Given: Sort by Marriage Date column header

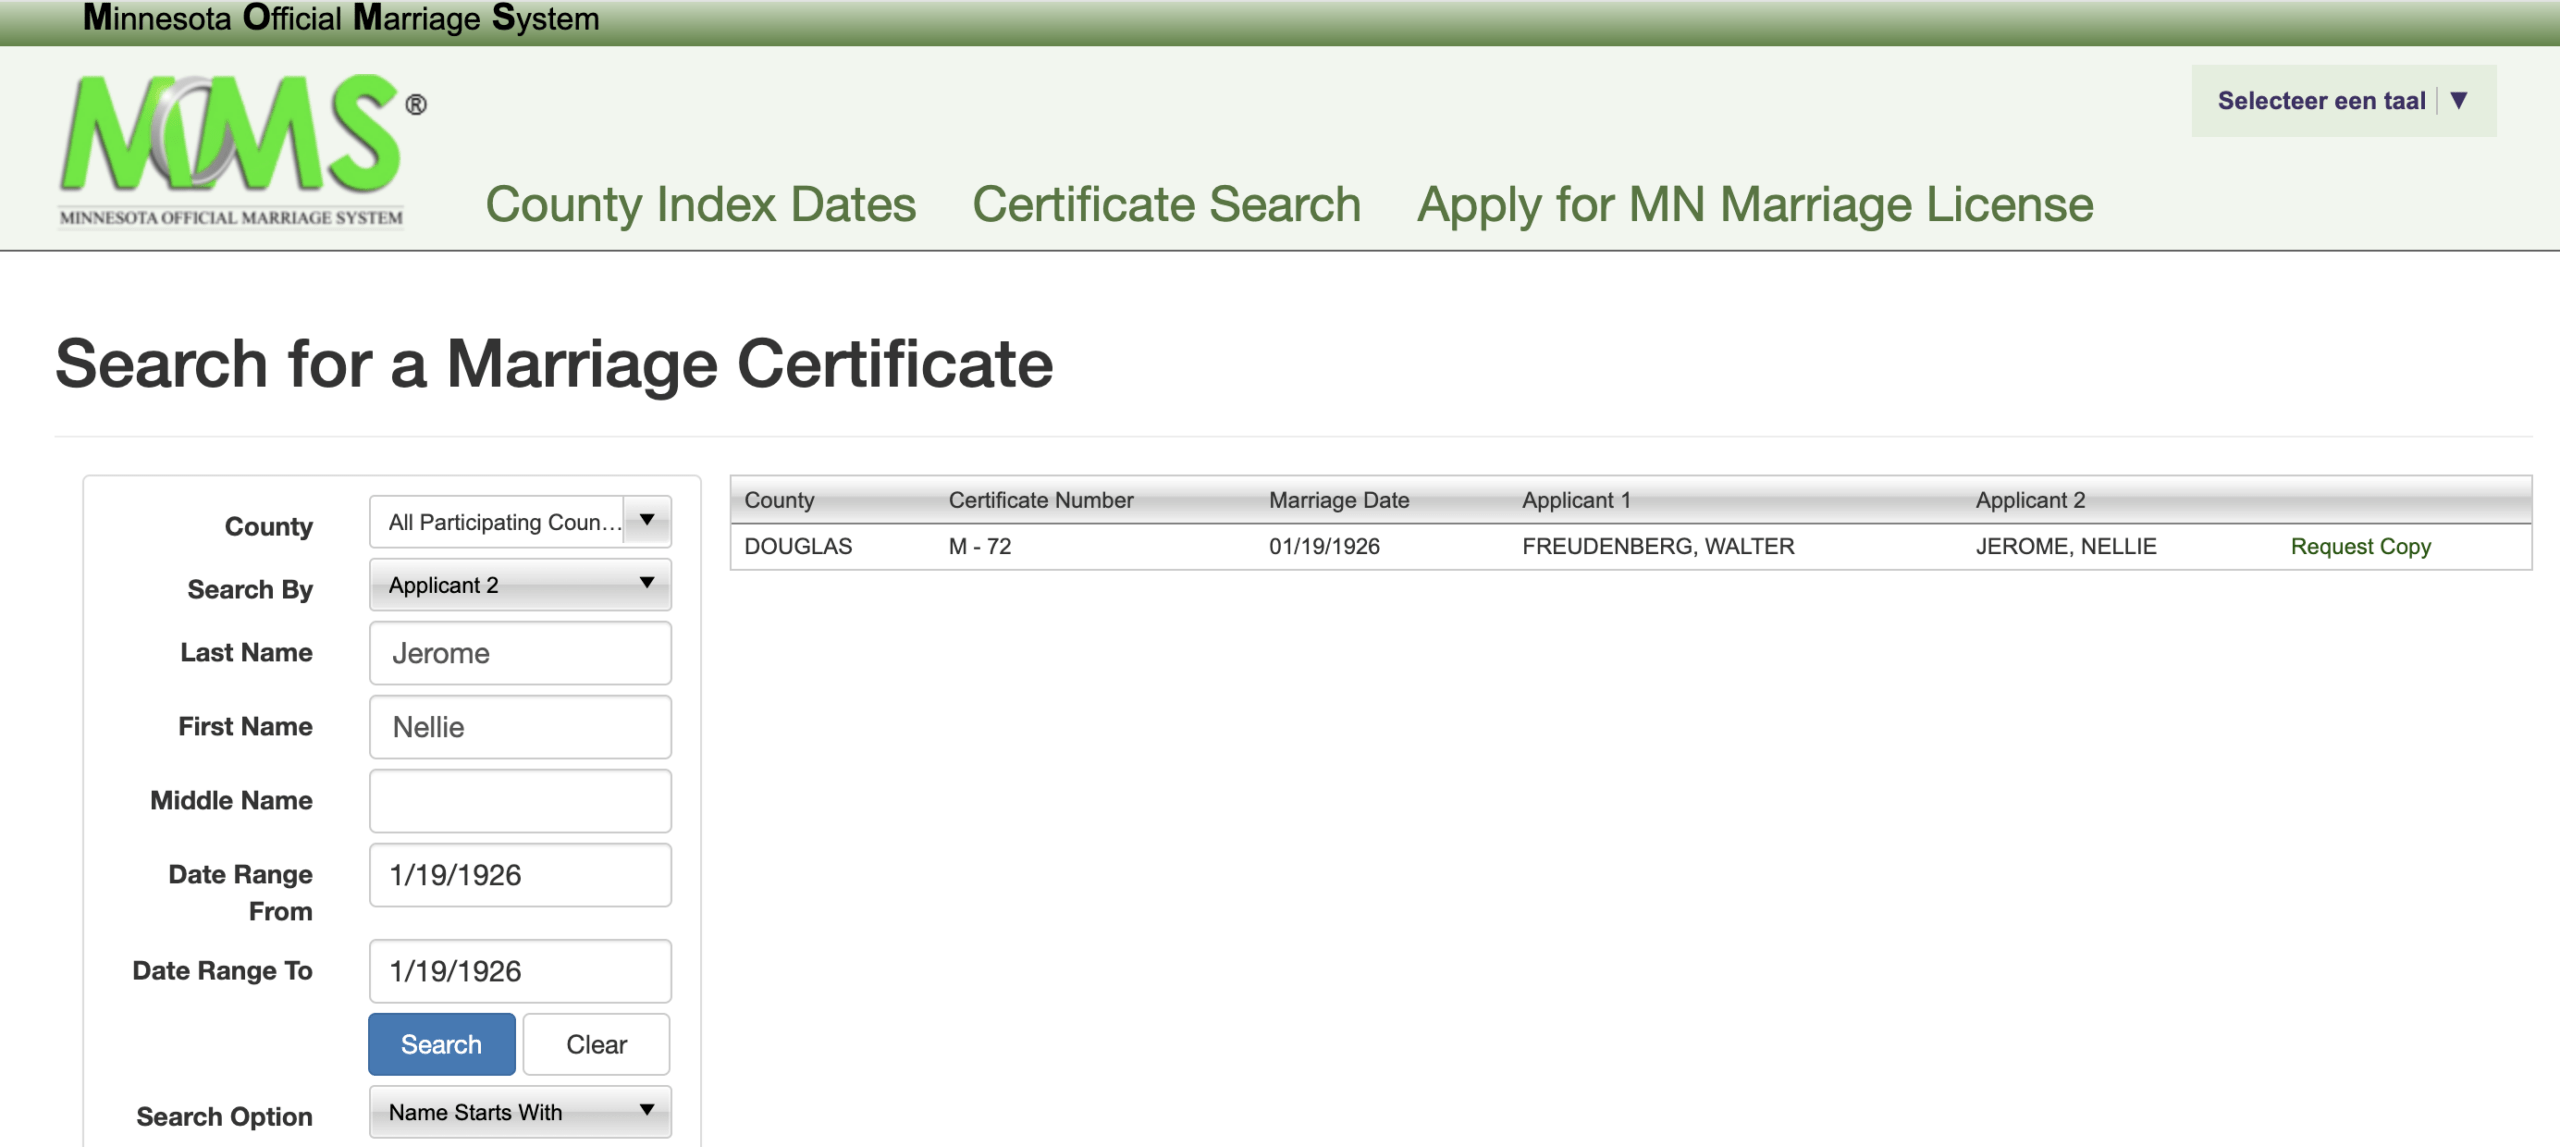Looking at the screenshot, I should [1338, 500].
